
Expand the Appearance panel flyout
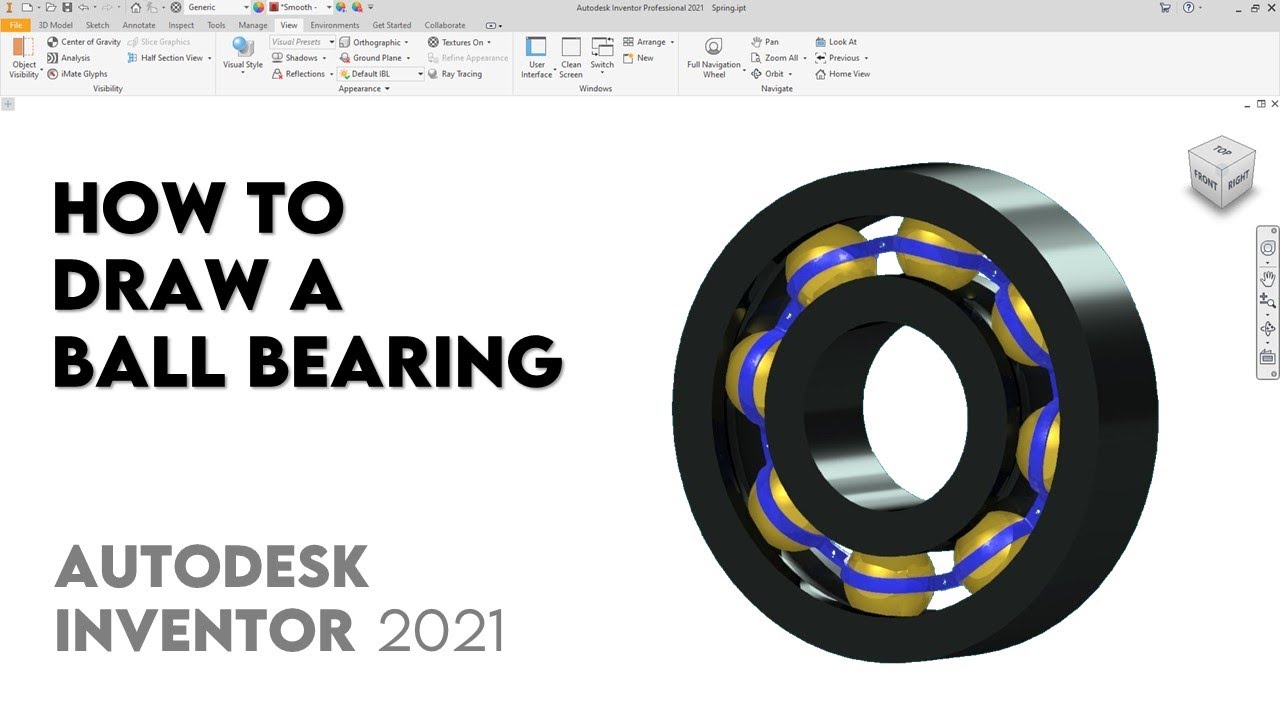click(364, 89)
